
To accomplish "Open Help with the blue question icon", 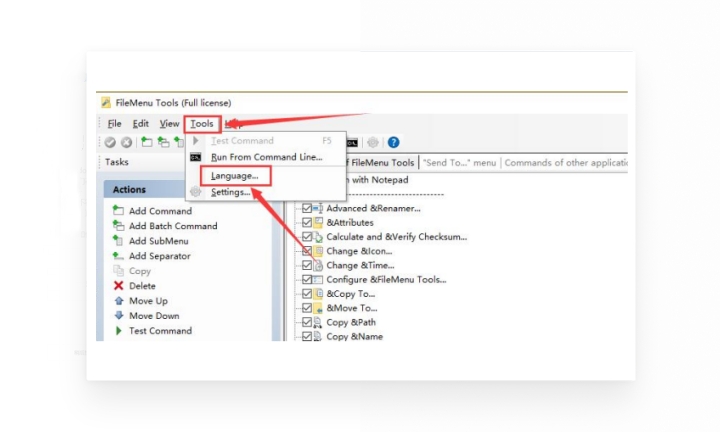I will click(x=394, y=142).
